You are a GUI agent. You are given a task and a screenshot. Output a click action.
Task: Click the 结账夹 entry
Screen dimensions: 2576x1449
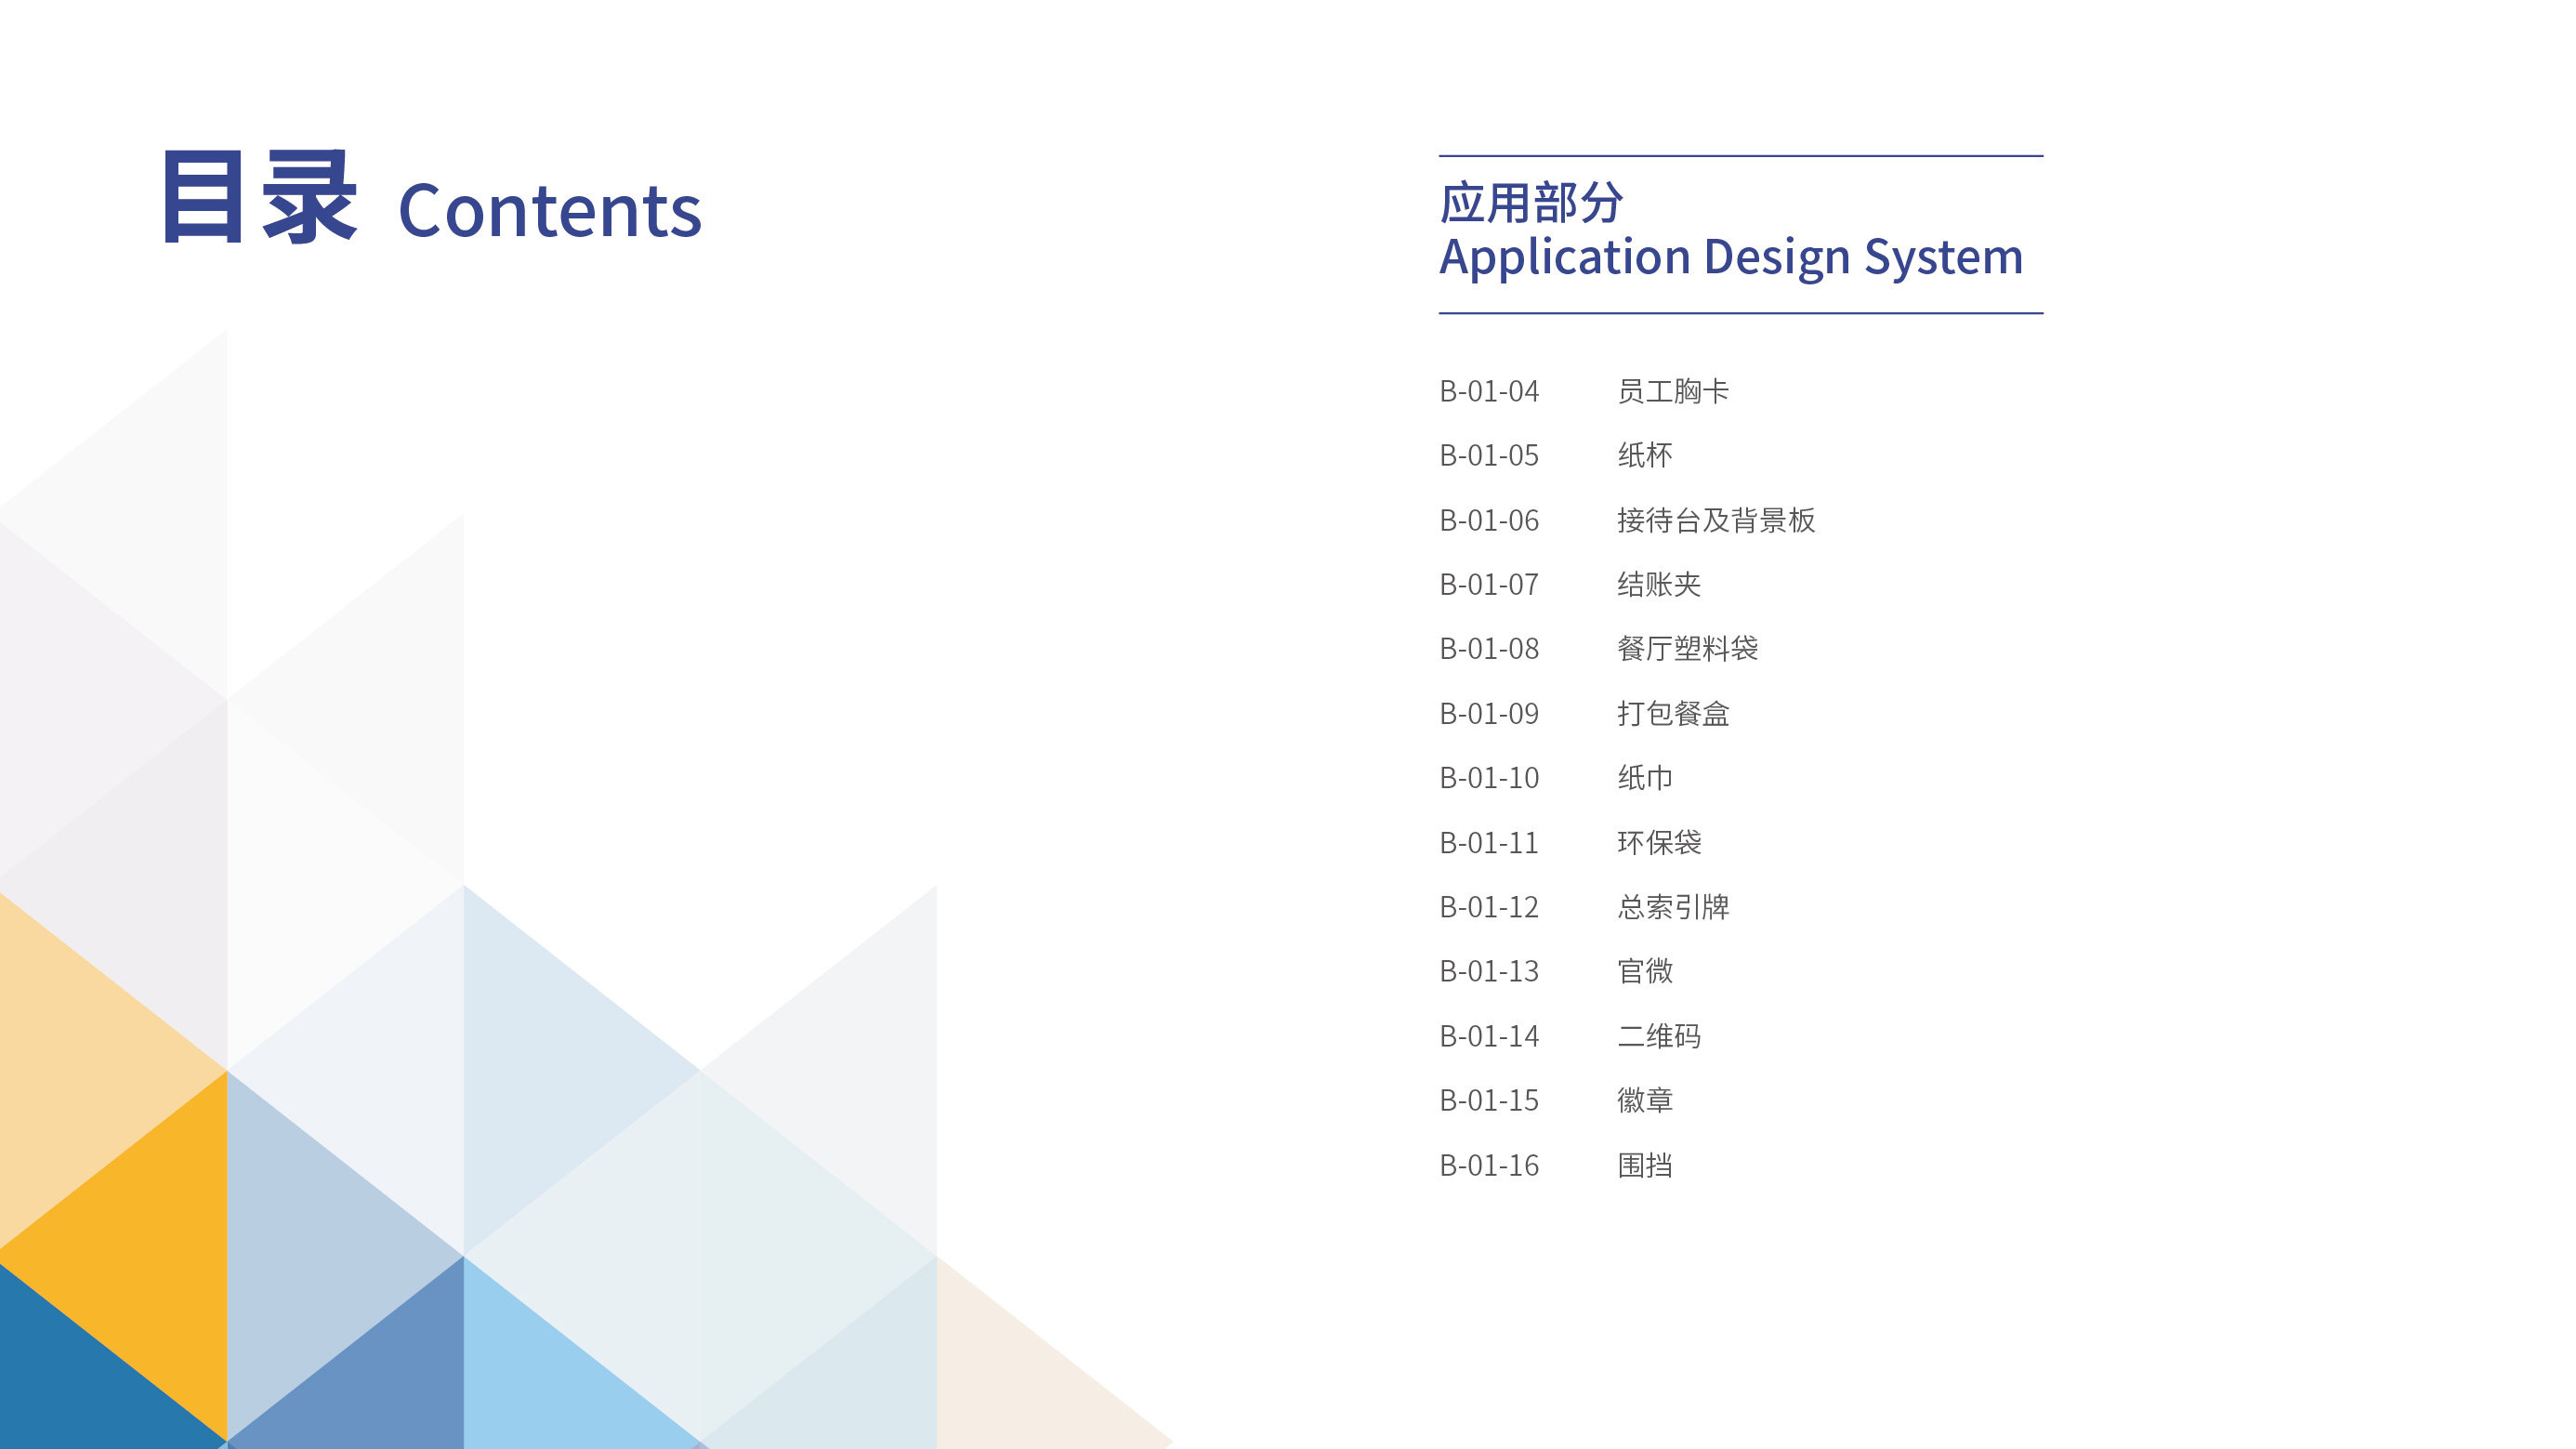[1659, 585]
